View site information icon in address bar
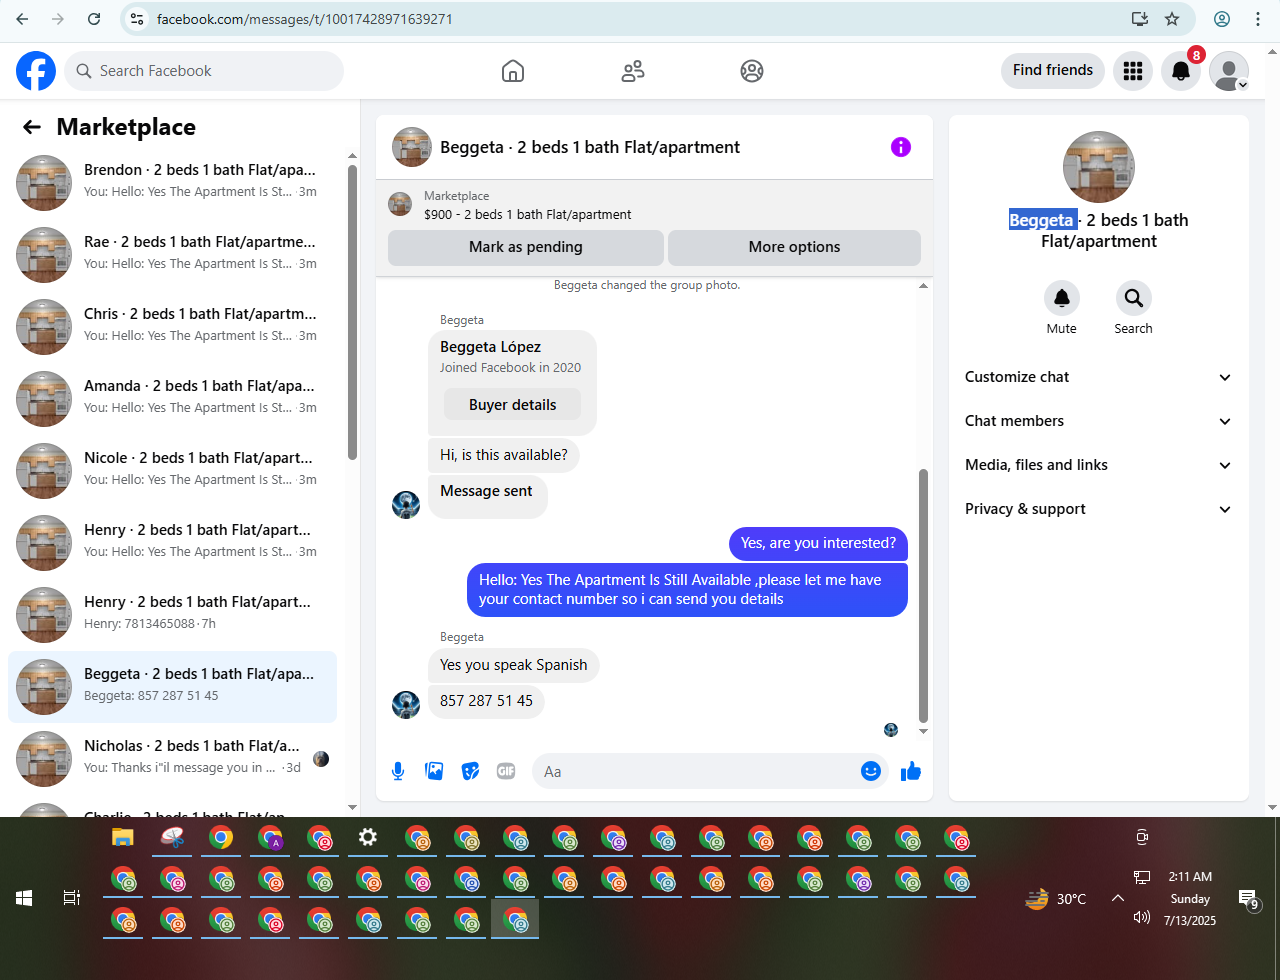1280x980 pixels. (x=138, y=19)
